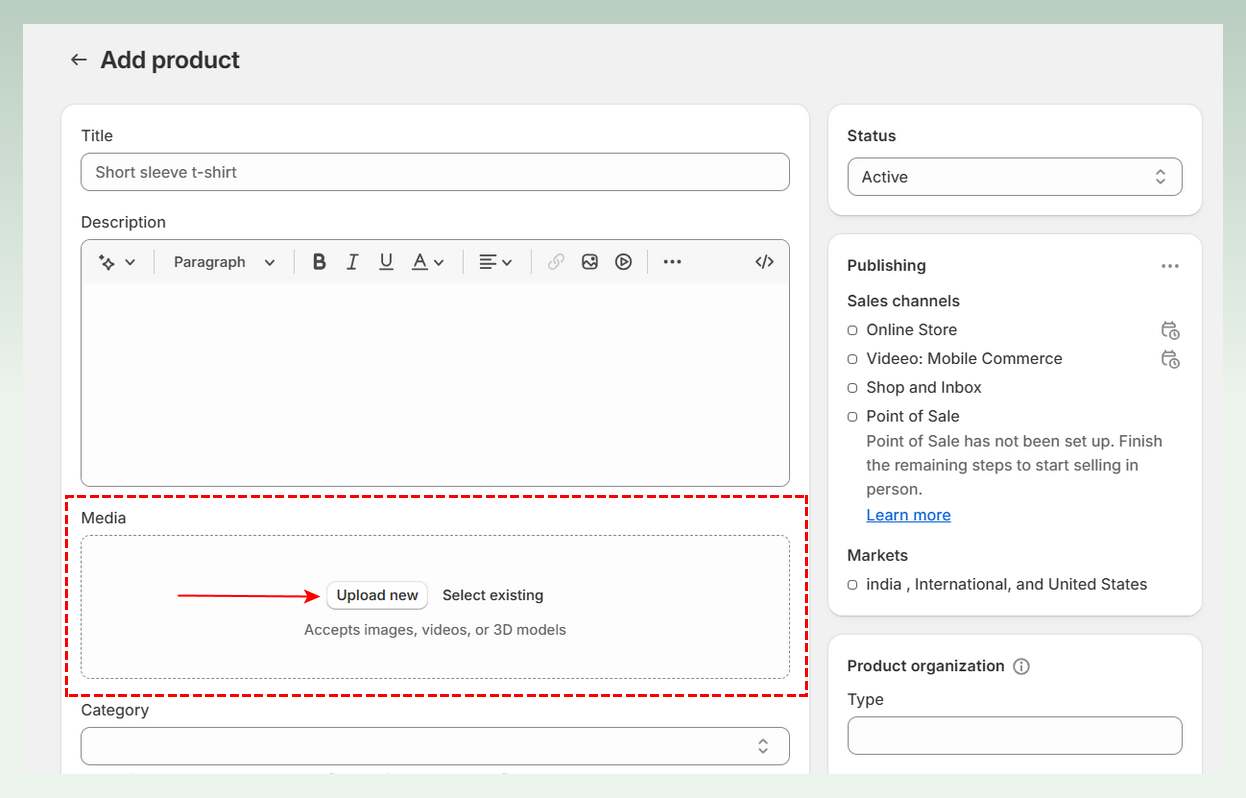Image resolution: width=1246 pixels, height=798 pixels.
Task: Open the Publishing options ellipsis menu
Action: 1170,265
